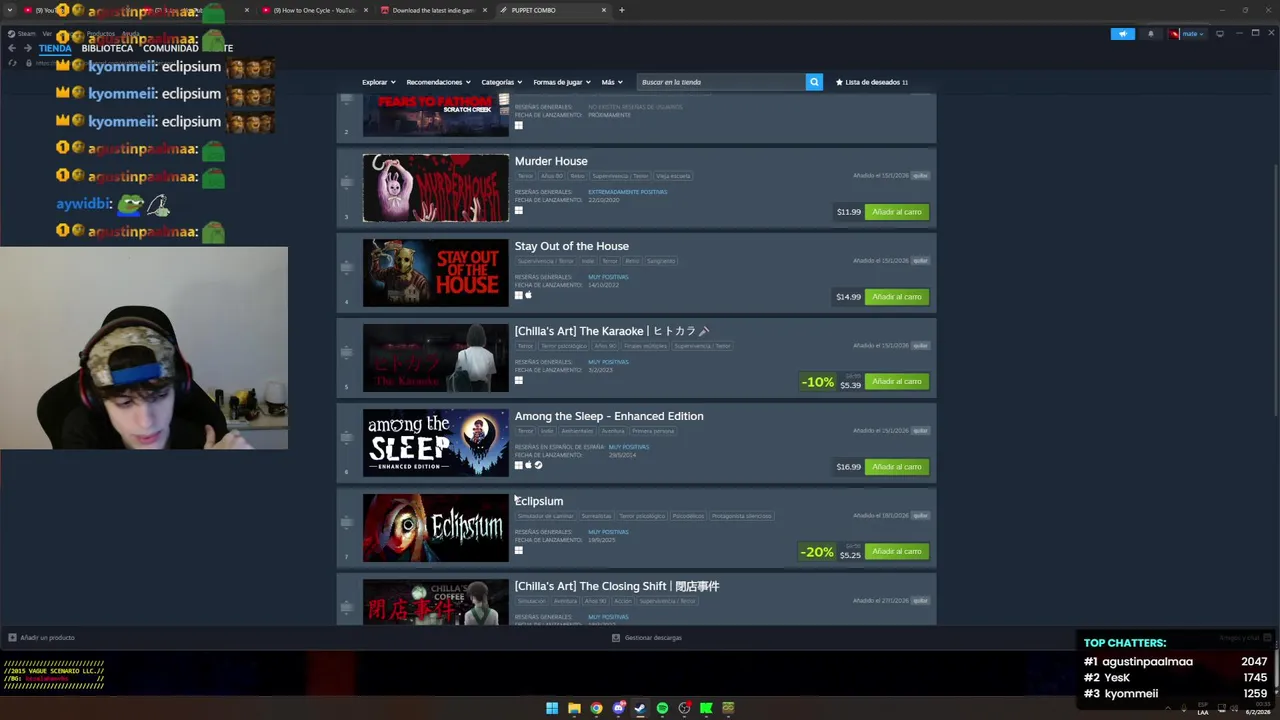Switch to the TIENDA tab
Image resolution: width=1280 pixels, height=720 pixels.
click(x=55, y=48)
